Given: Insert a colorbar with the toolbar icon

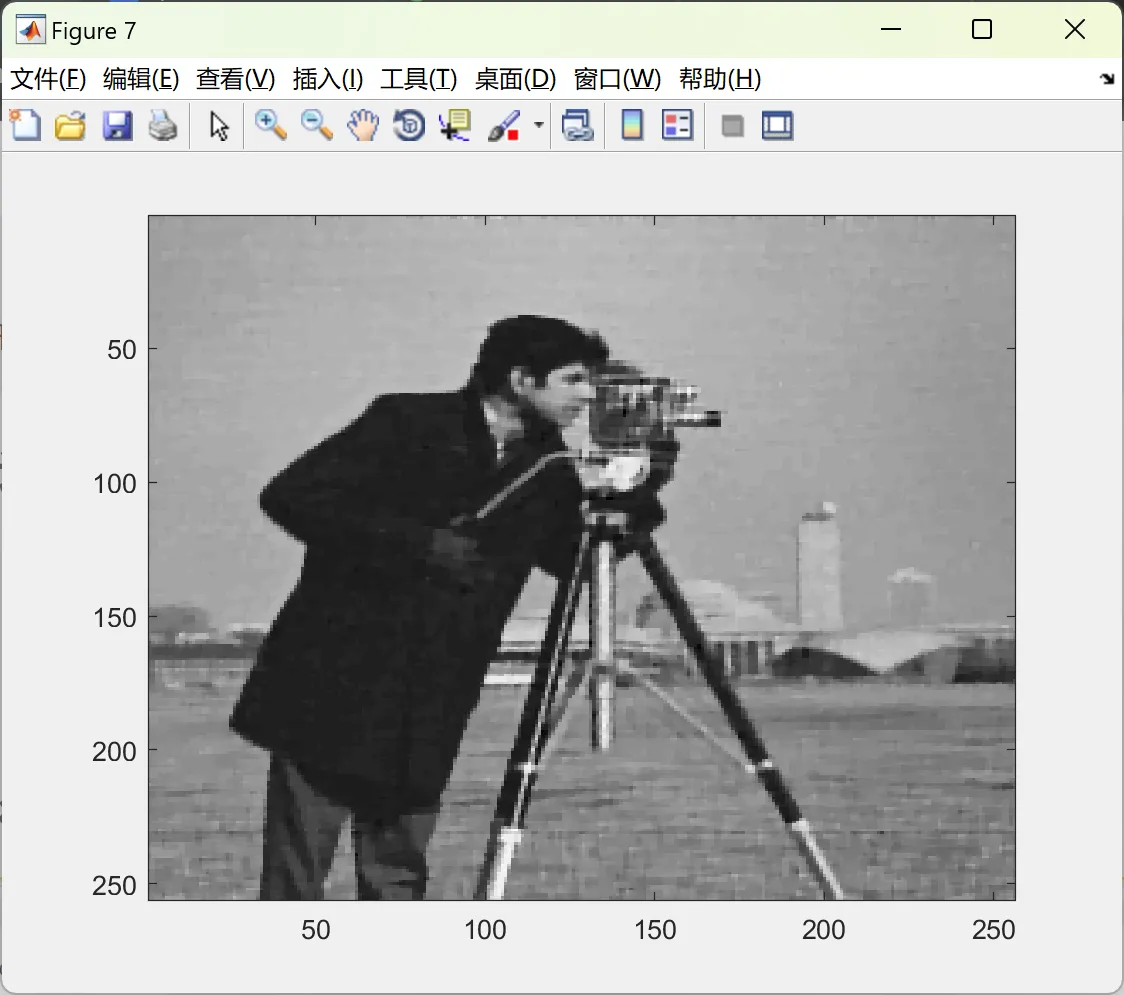Looking at the screenshot, I should pyautogui.click(x=632, y=125).
